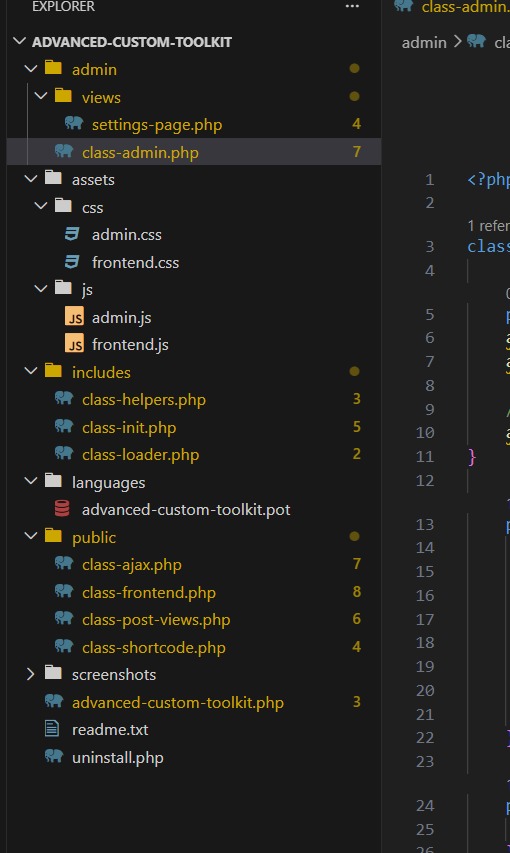Click PHP icon beside class-shortcode.php
This screenshot has height=853, width=510.
tap(64, 646)
